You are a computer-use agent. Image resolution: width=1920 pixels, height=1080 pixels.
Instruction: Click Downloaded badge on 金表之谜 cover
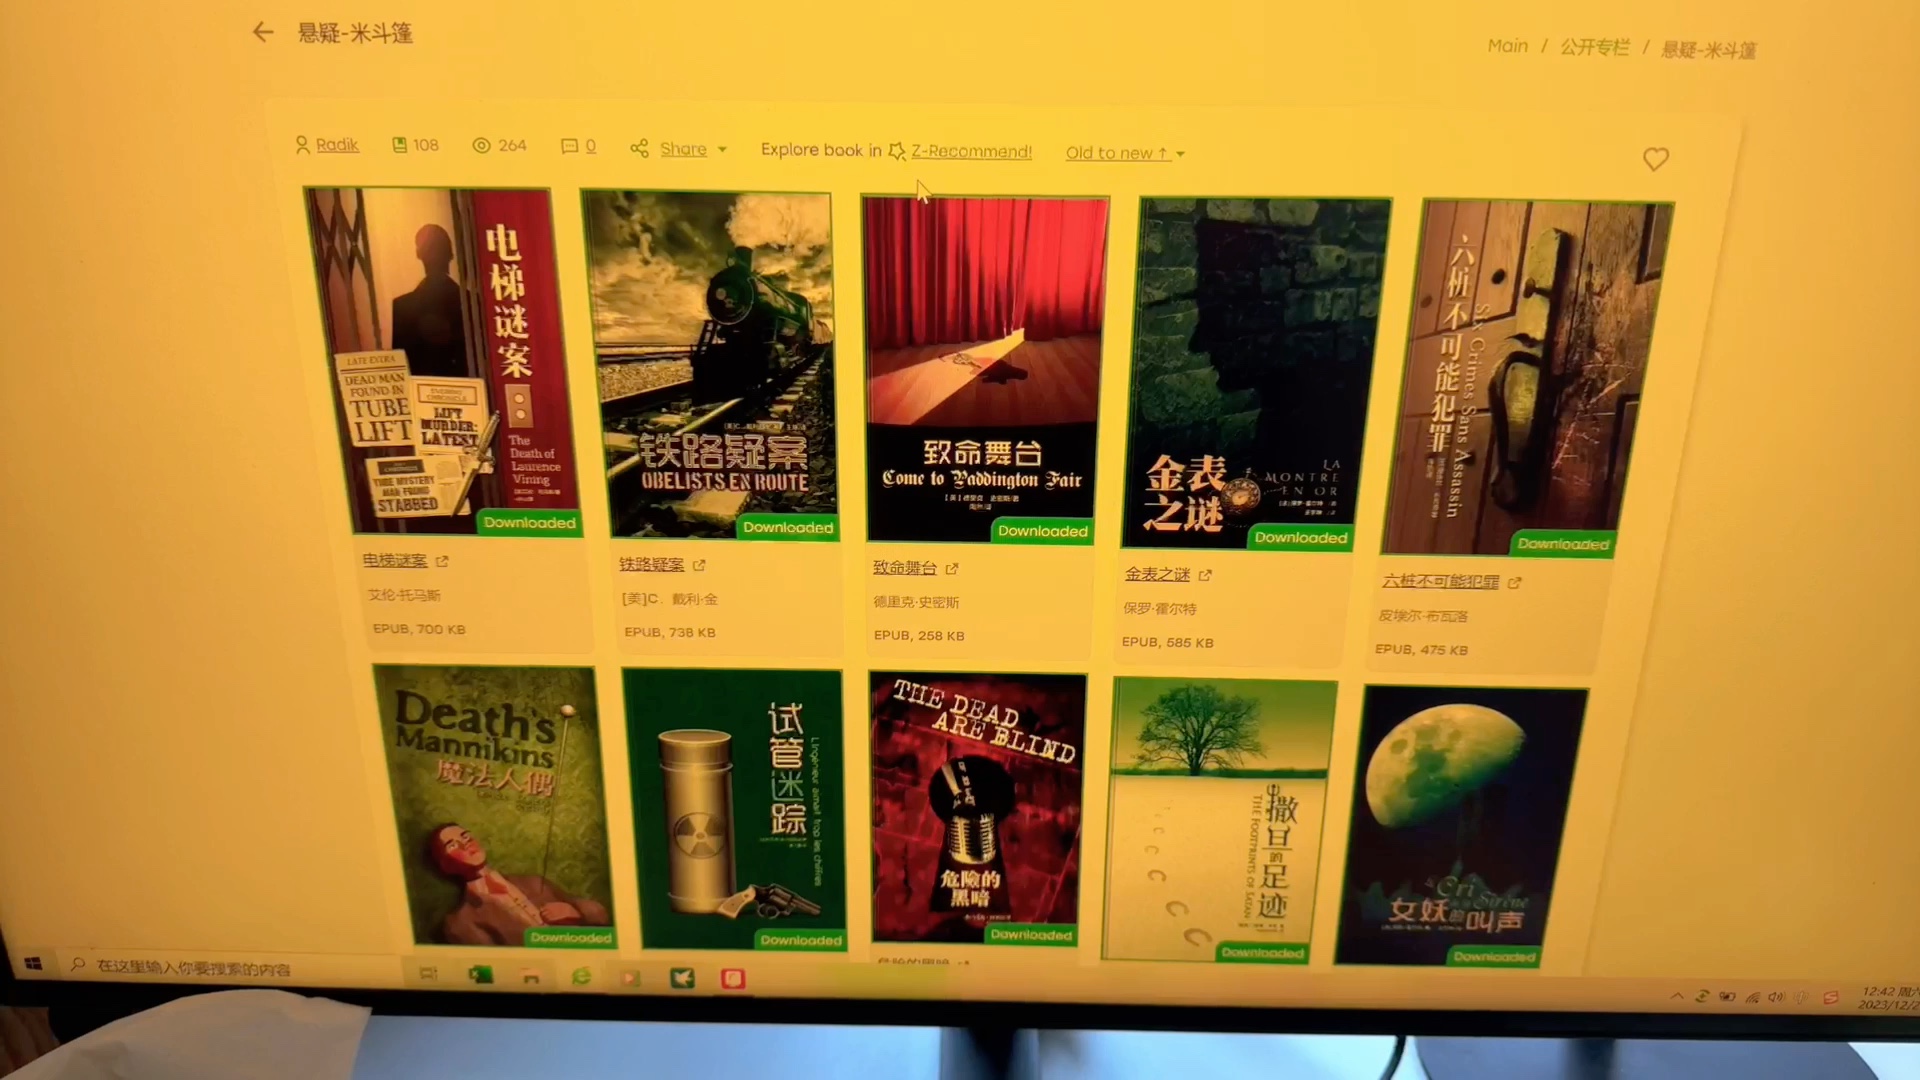pyautogui.click(x=1301, y=538)
